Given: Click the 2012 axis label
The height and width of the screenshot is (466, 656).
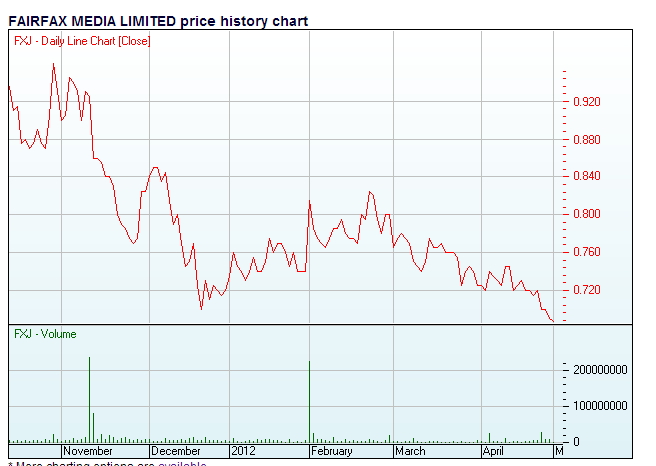Looking at the screenshot, I should (x=243, y=451).
